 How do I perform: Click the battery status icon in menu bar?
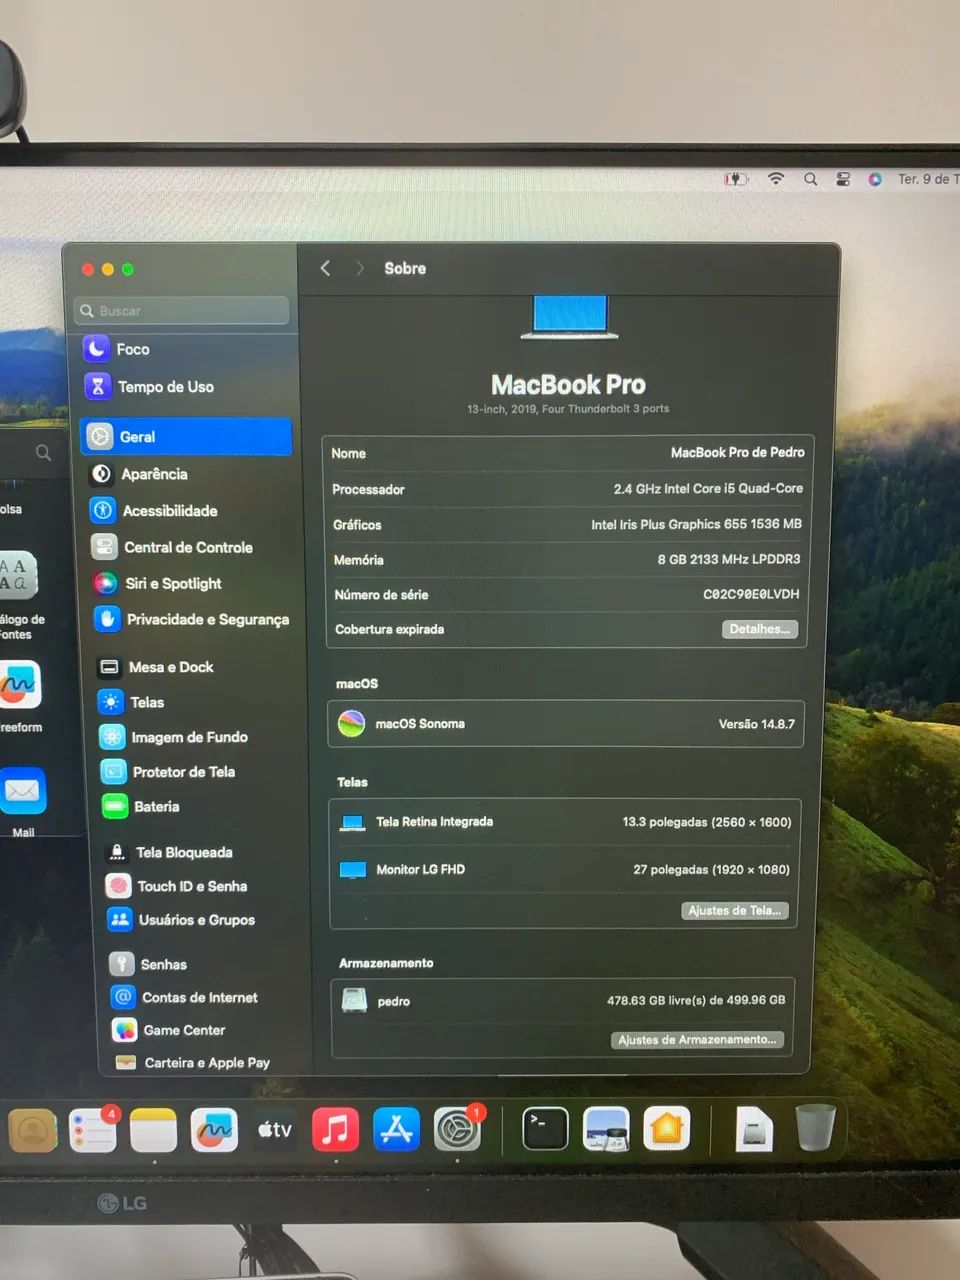tap(736, 179)
